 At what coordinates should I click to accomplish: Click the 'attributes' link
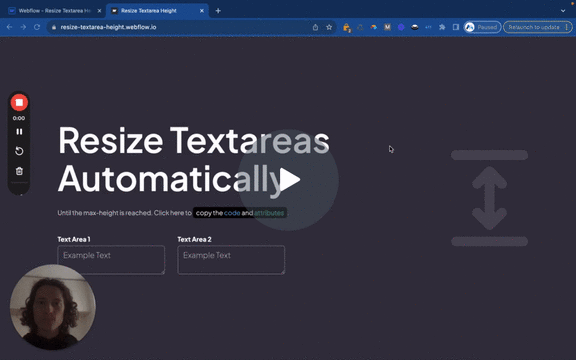click(269, 213)
